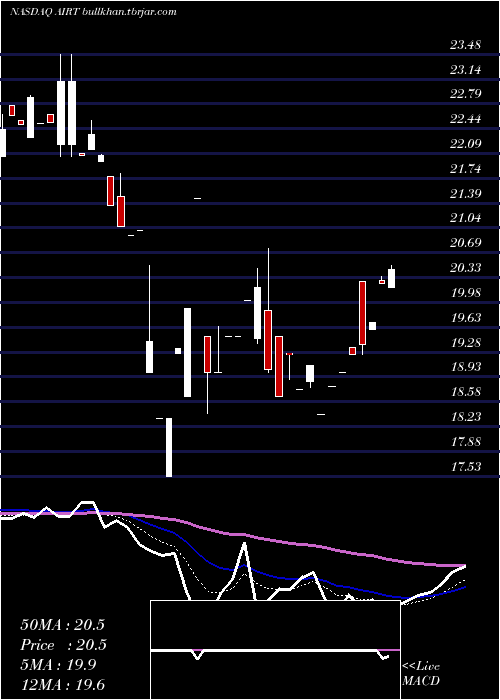Click the 19.98 price axis label
This screenshot has width=500, height=700.
tap(466, 293)
